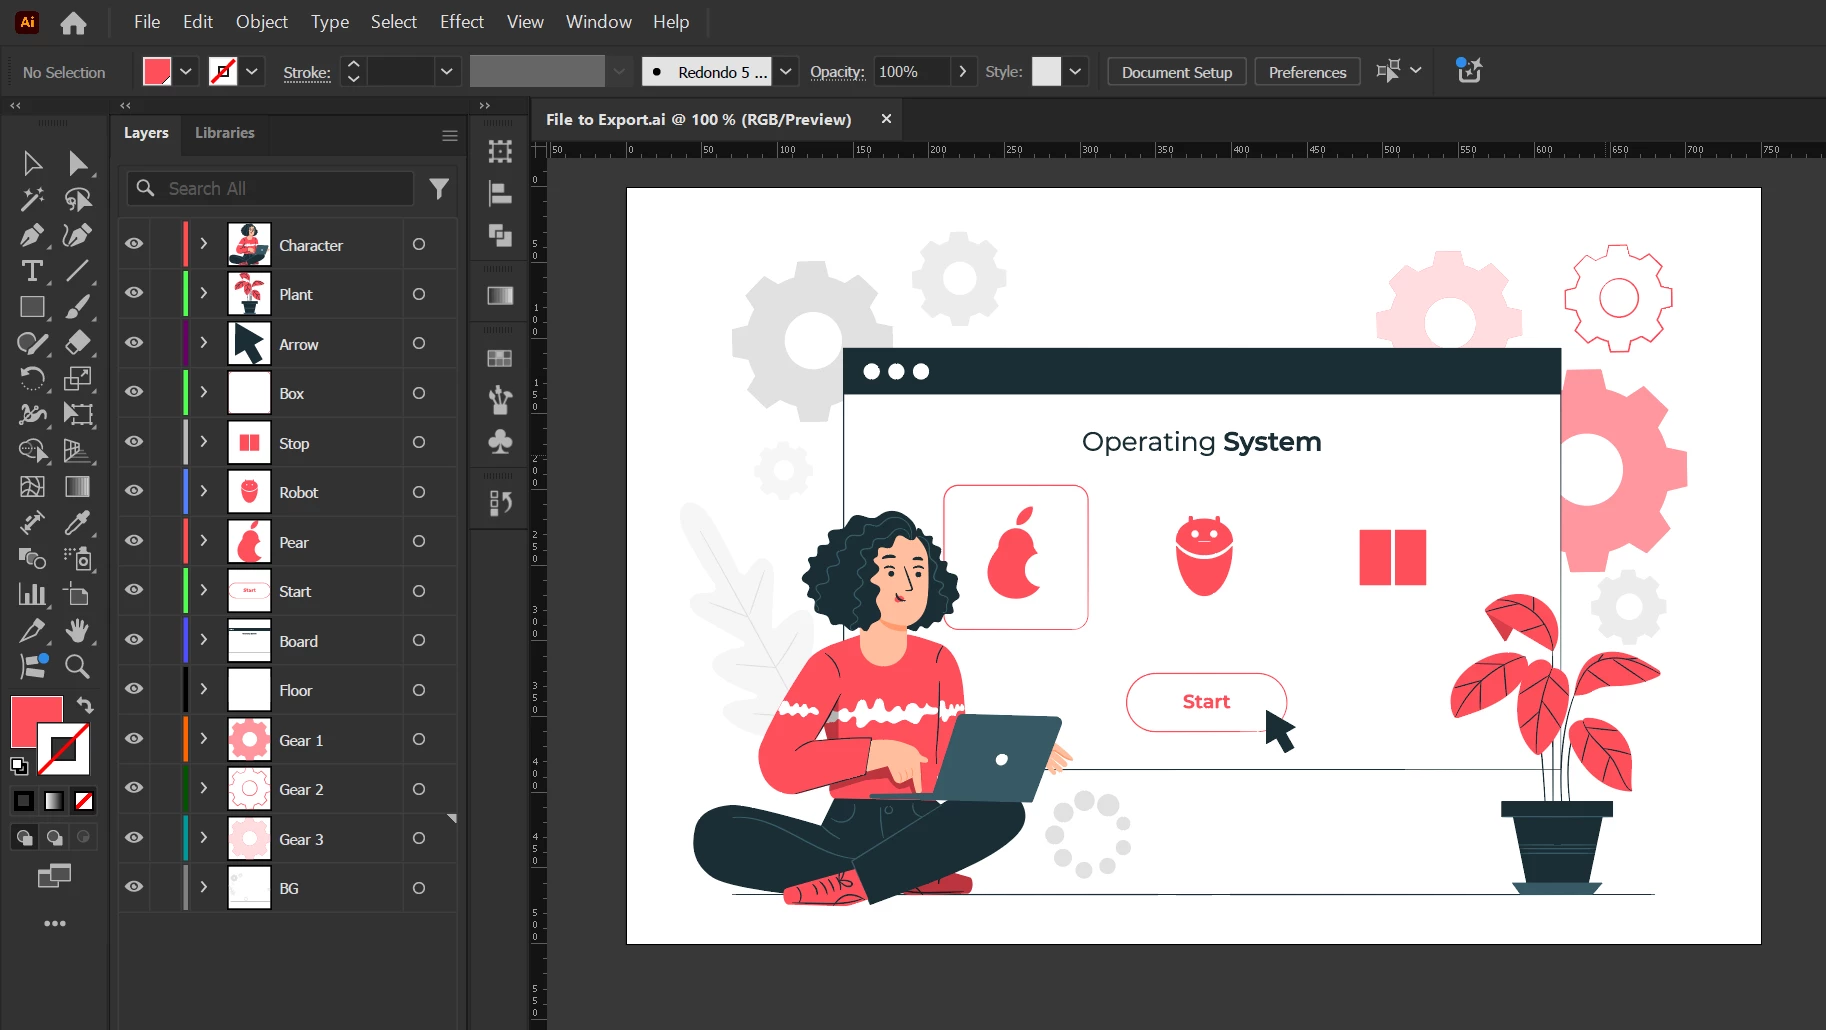Hide the Plant layer

(x=134, y=293)
